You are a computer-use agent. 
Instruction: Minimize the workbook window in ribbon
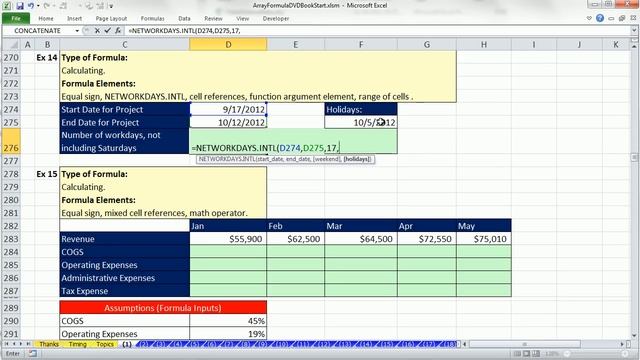pos(611,18)
